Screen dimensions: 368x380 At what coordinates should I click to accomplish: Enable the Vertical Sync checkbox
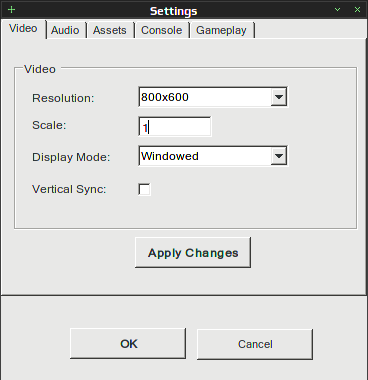point(144,189)
